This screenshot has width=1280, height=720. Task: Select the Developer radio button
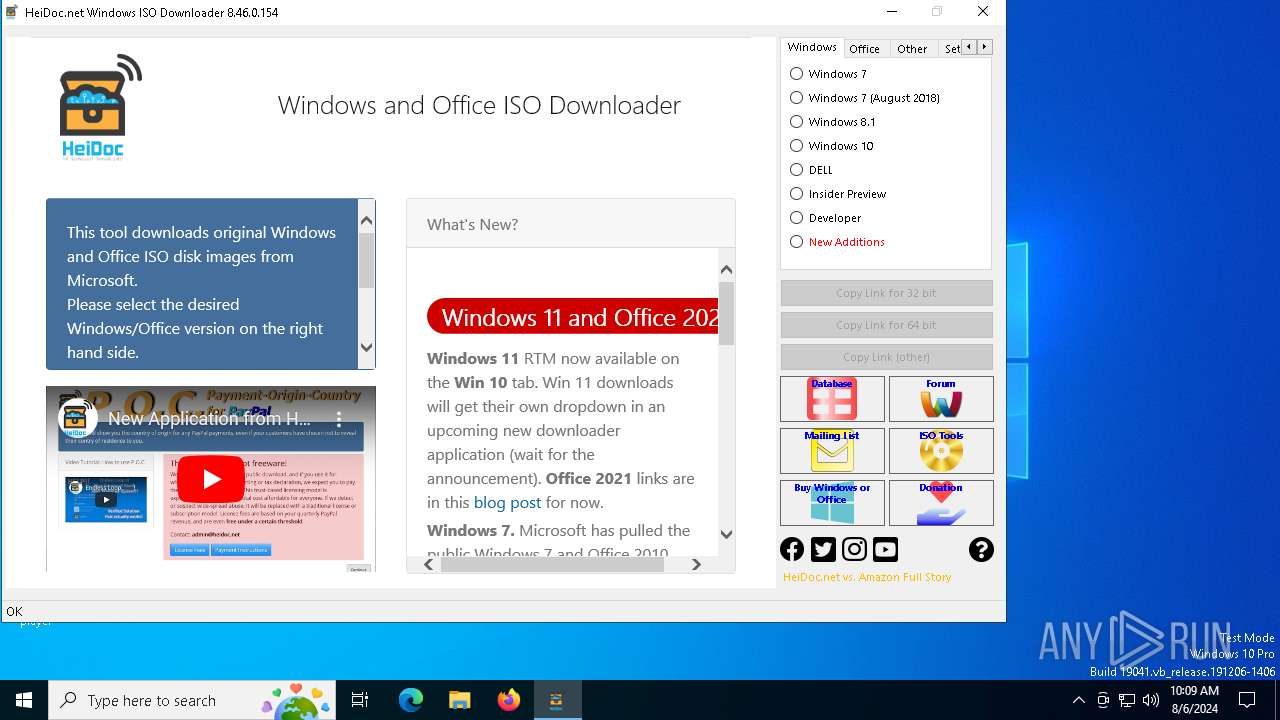click(x=796, y=217)
